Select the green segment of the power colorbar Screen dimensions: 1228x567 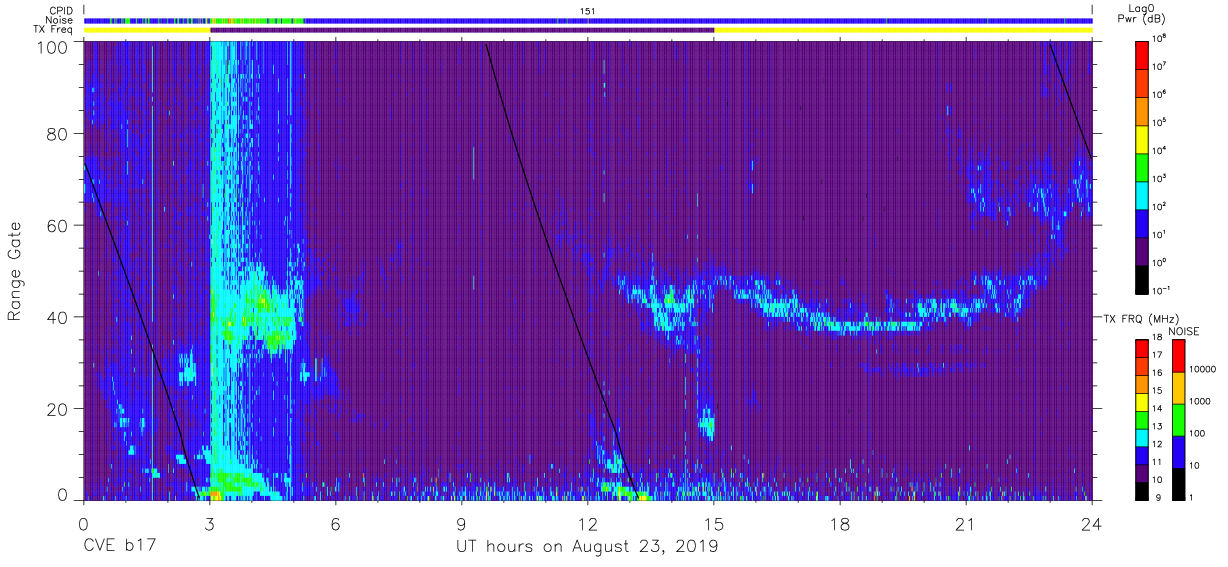click(1141, 167)
